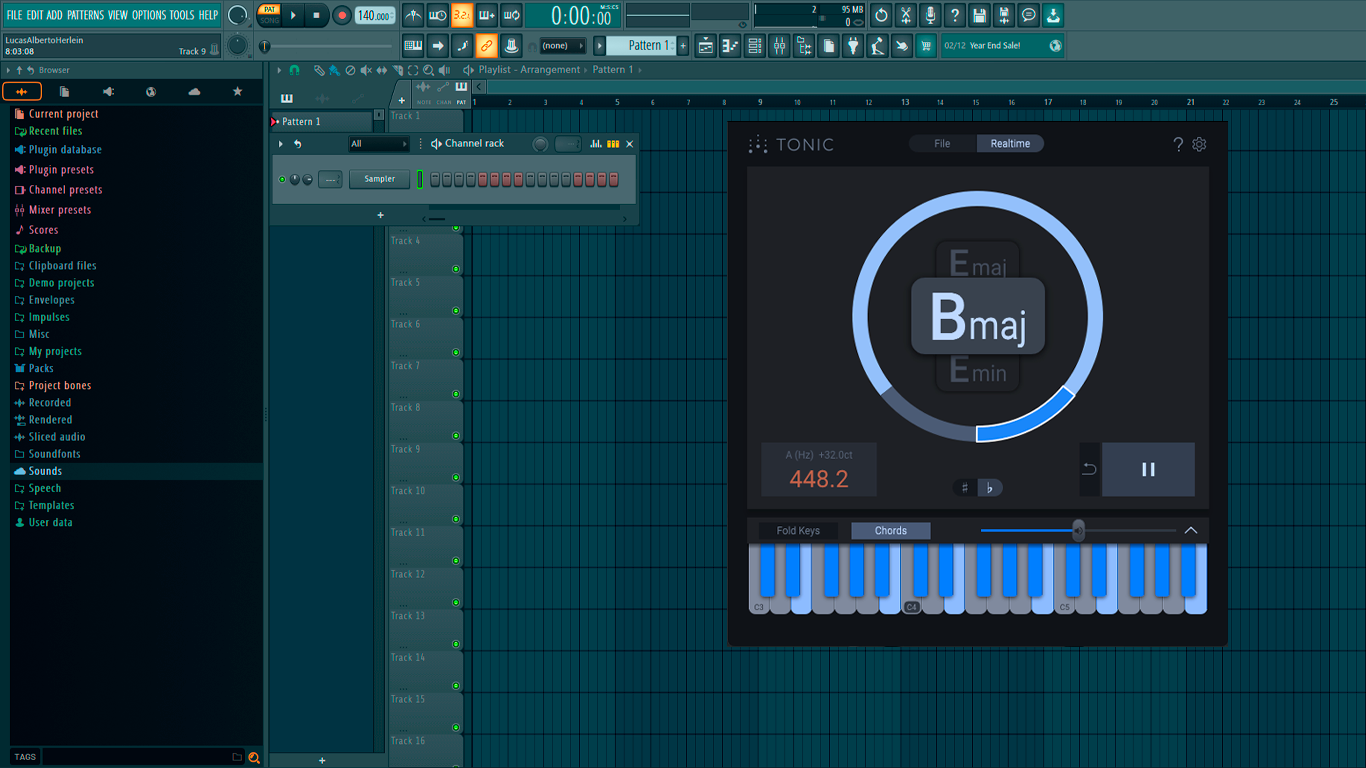This screenshot has height=768, width=1366.
Task: Open the PATTERNS menu
Action: [85, 15]
